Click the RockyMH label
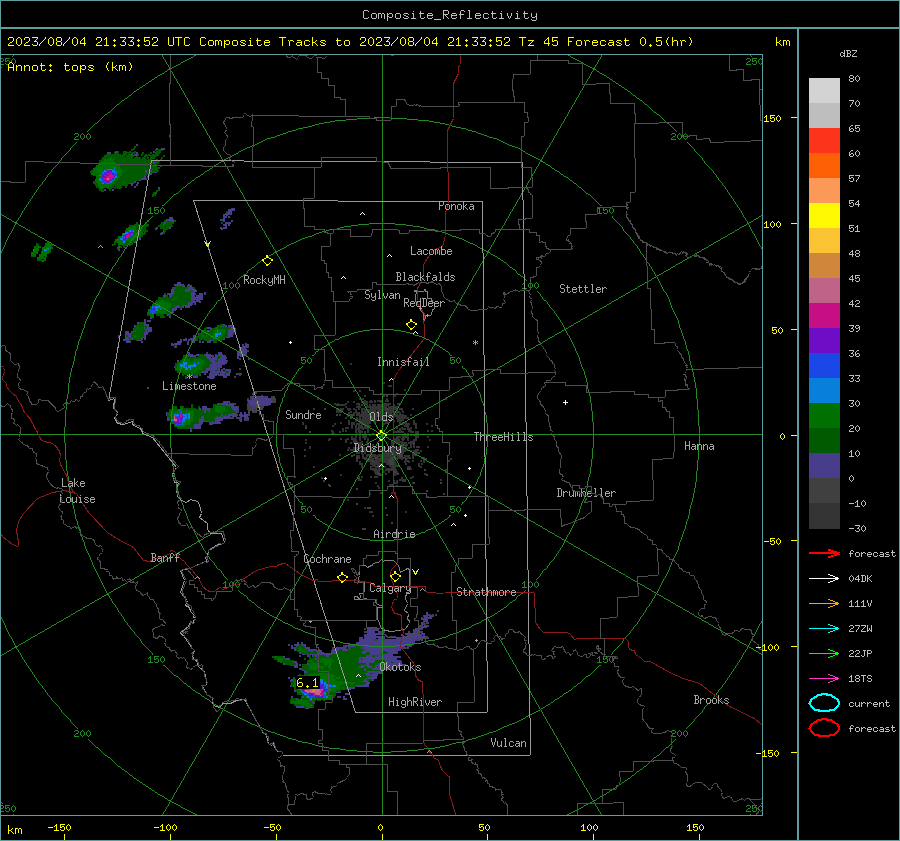Image resolution: width=900 pixels, height=841 pixels. click(x=264, y=280)
